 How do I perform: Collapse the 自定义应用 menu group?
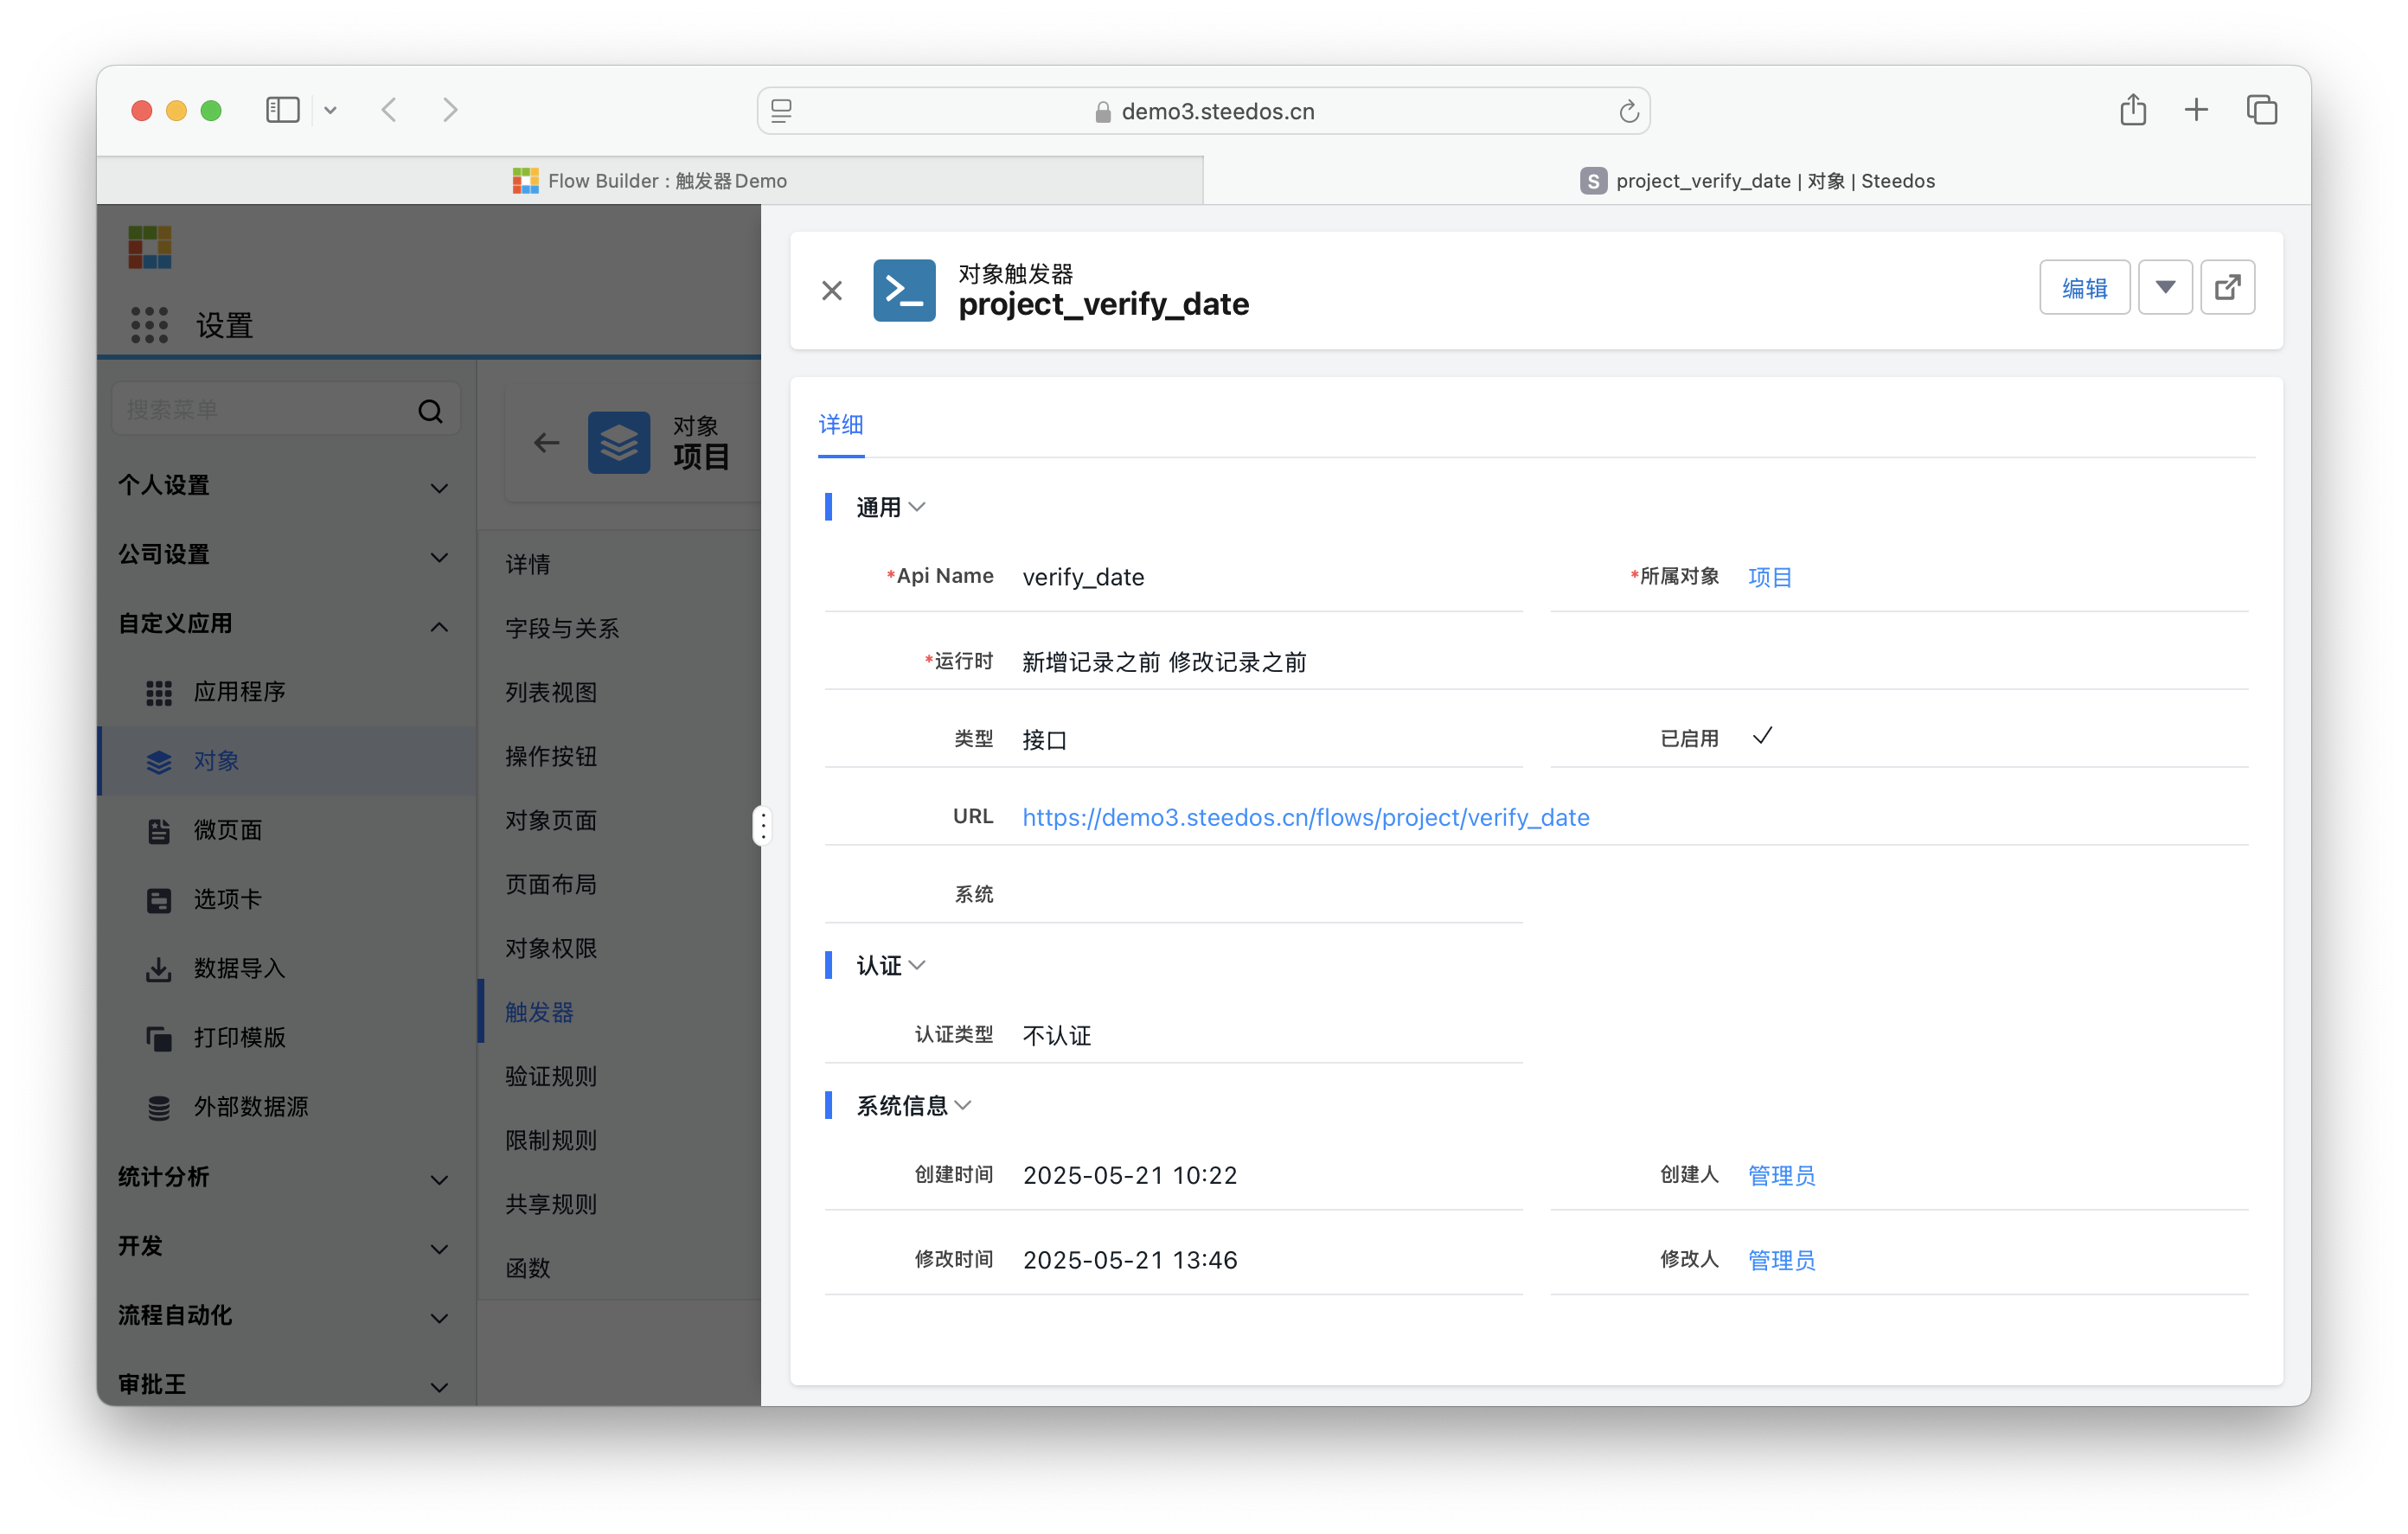point(285,624)
